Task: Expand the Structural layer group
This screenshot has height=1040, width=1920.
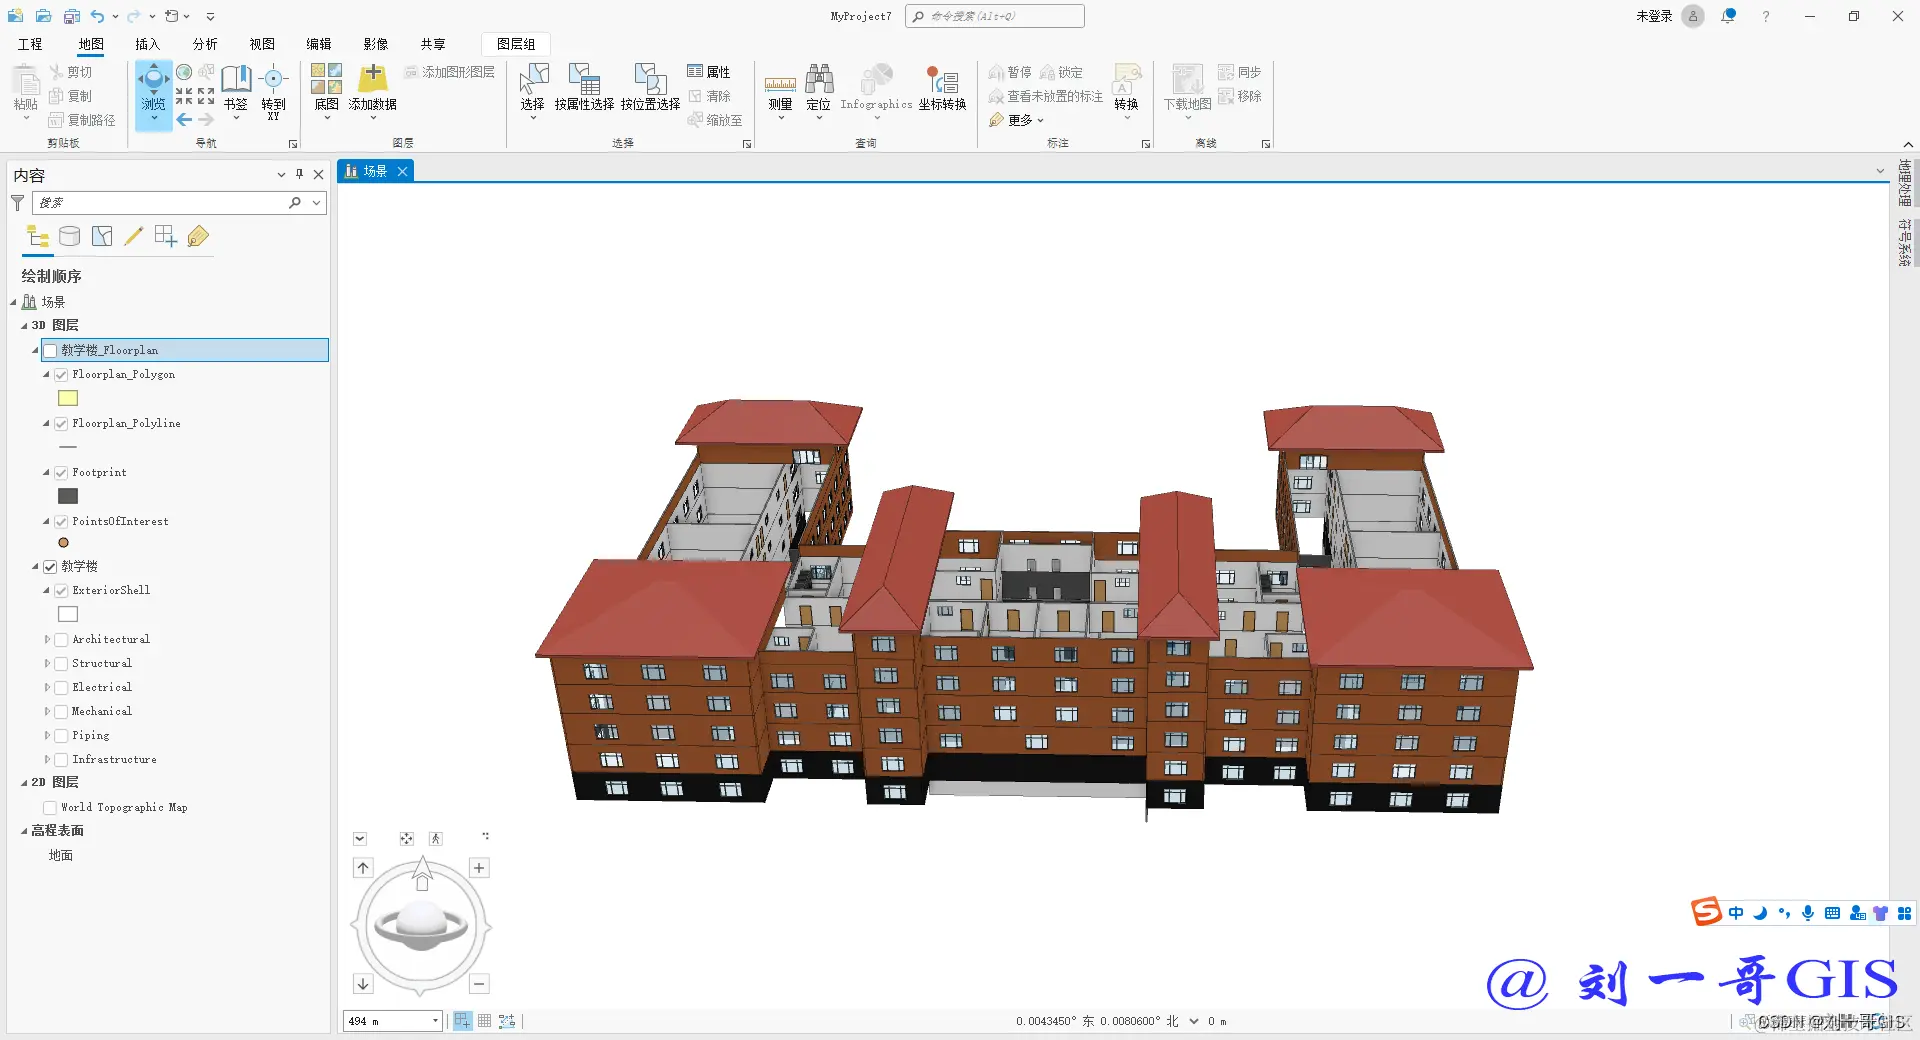Action: (x=47, y=664)
